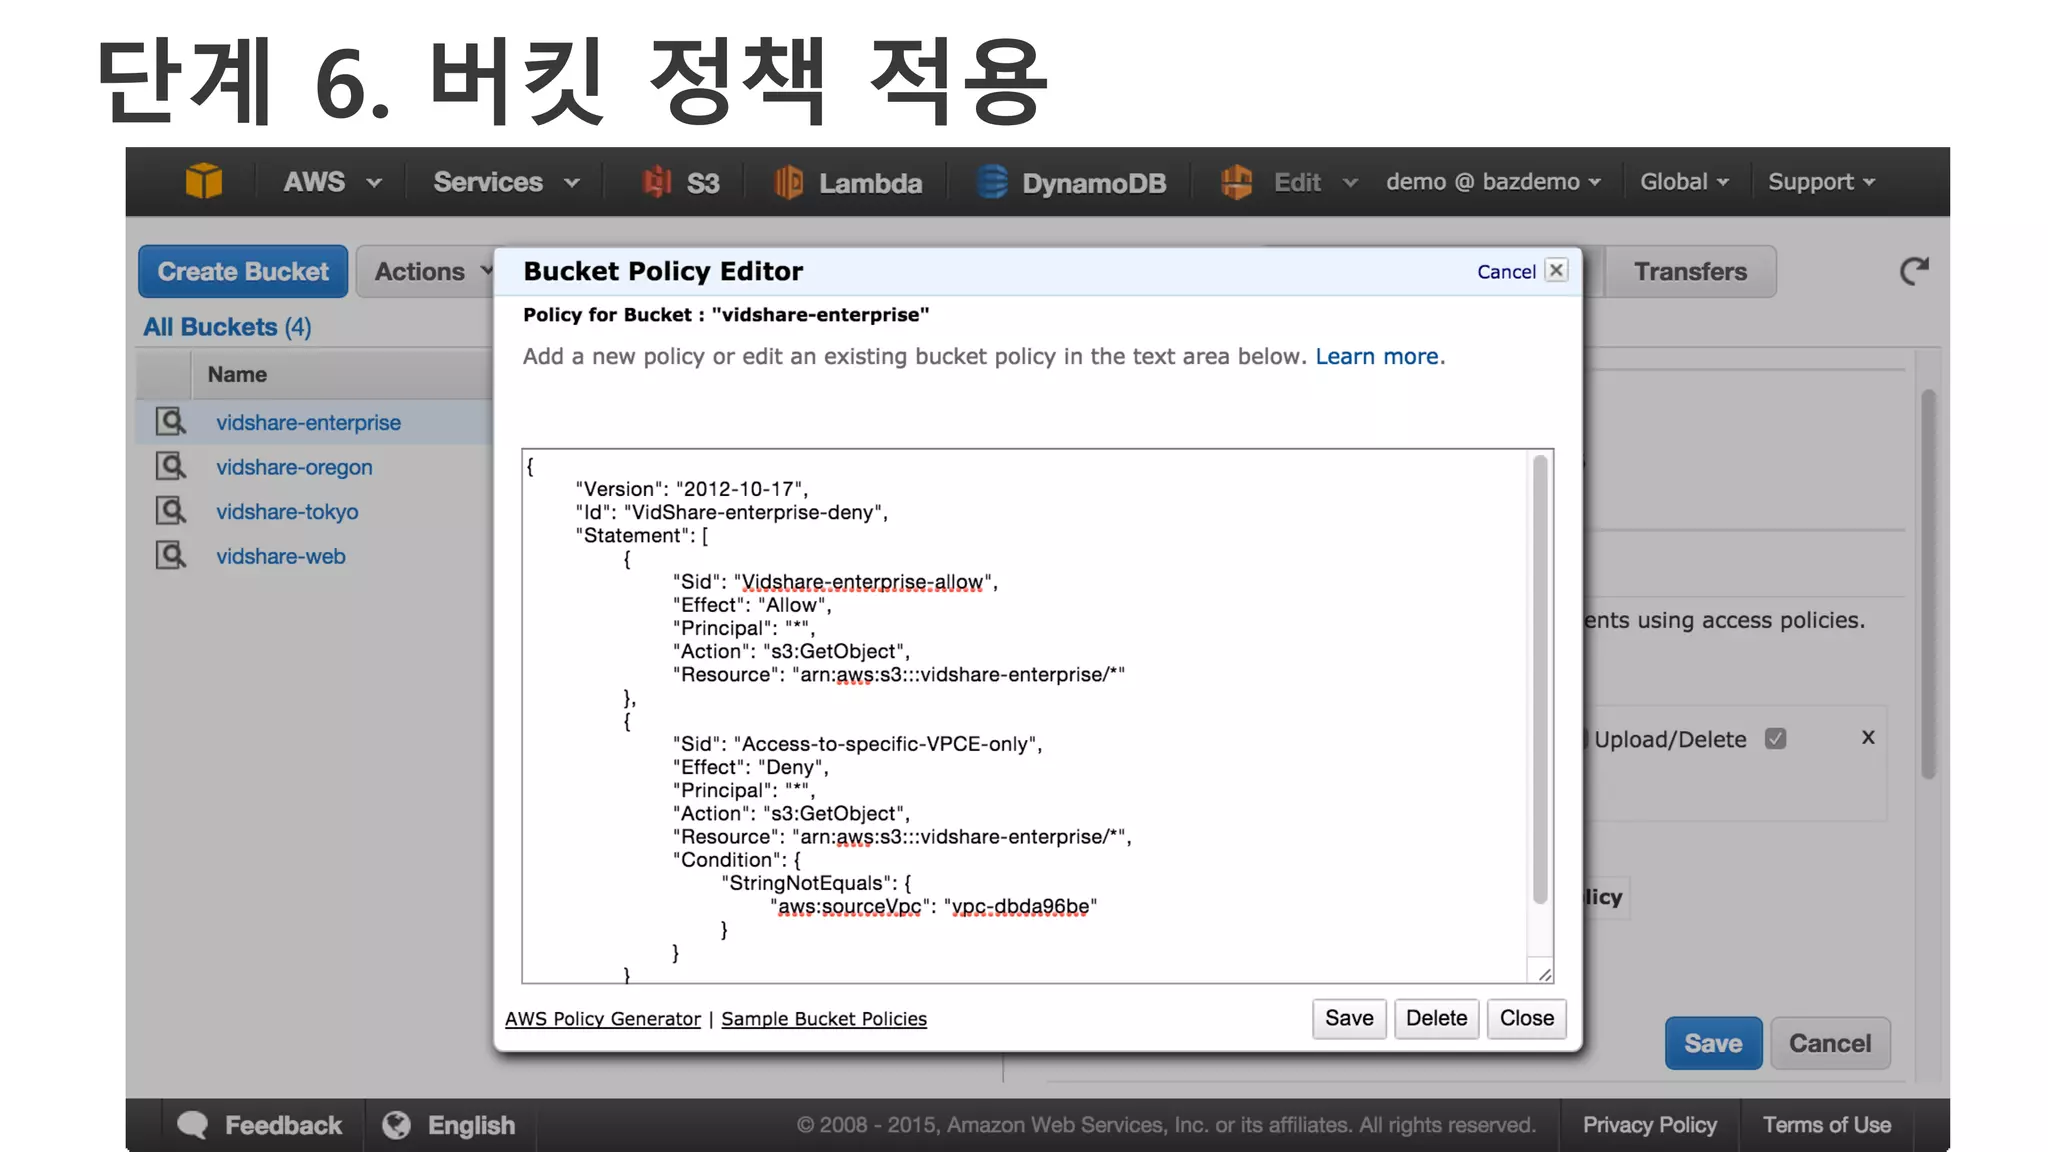Select the vidshare-enterprise bucket row

308,423
